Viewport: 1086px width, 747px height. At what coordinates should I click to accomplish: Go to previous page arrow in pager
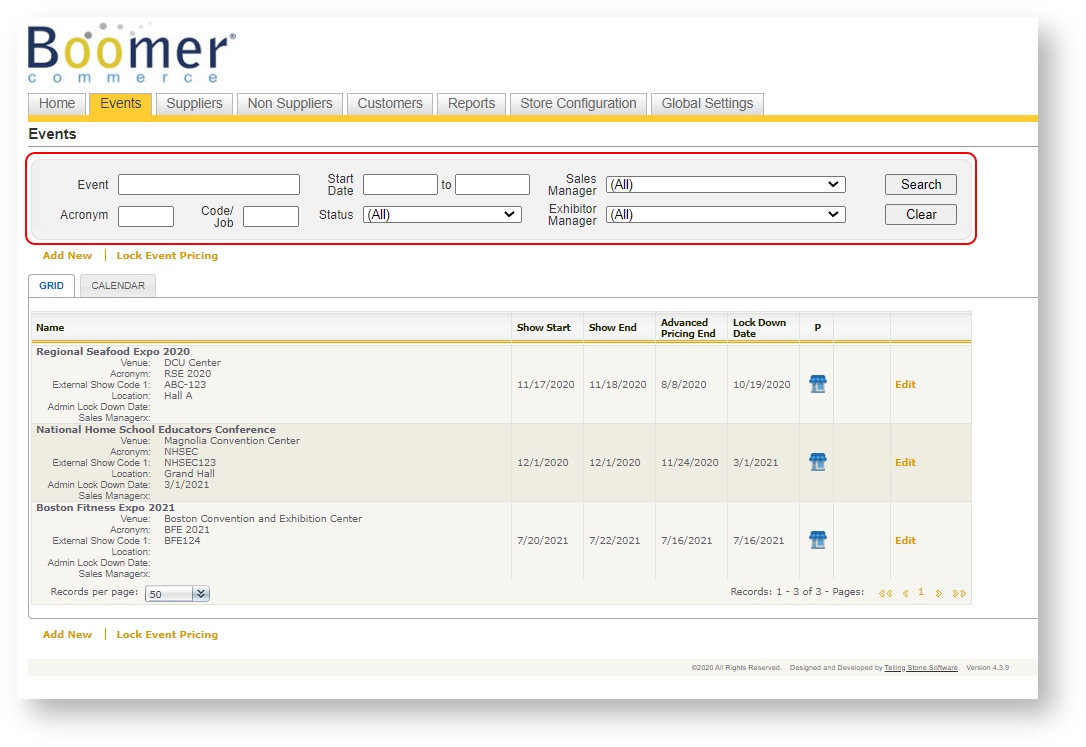[905, 593]
